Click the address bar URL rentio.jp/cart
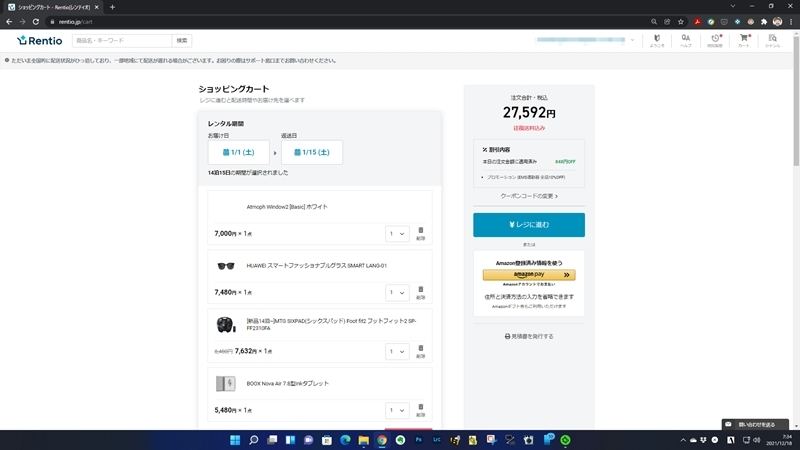Viewport: 800px width, 450px height. pos(76,22)
